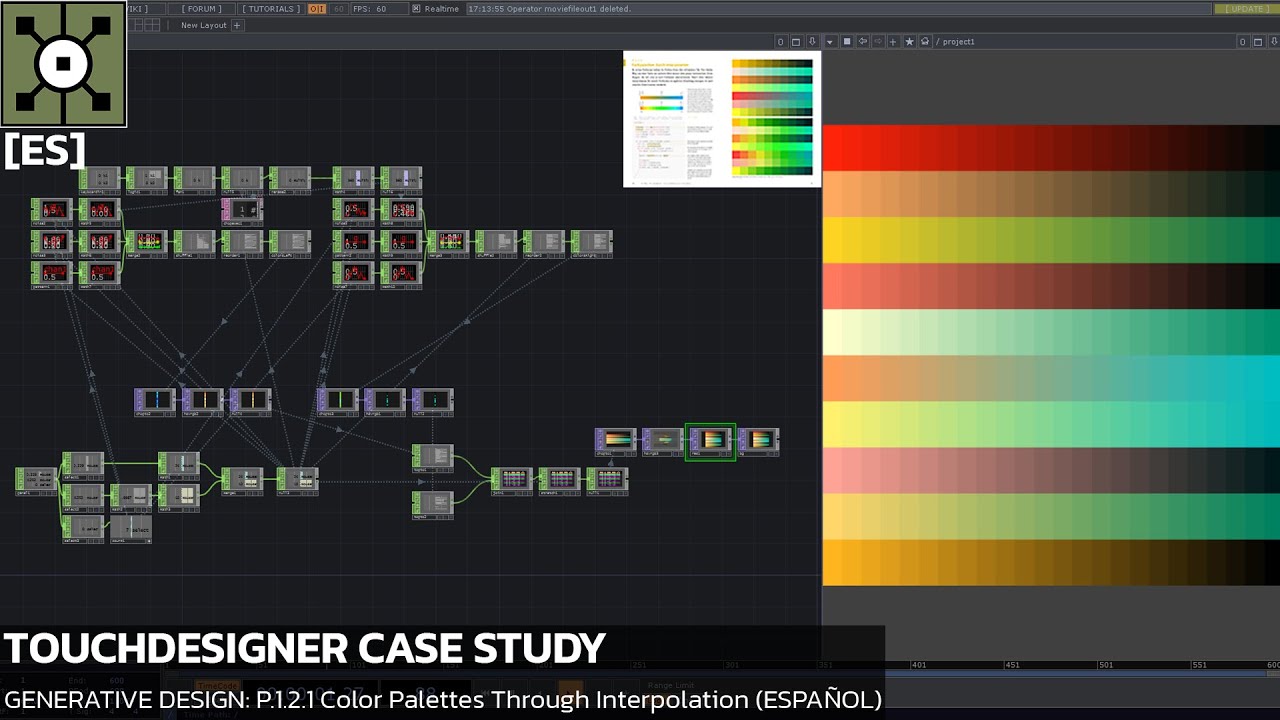Go forward with right arrow in pane bar
The image size is (1280, 720).
pos(878,41)
